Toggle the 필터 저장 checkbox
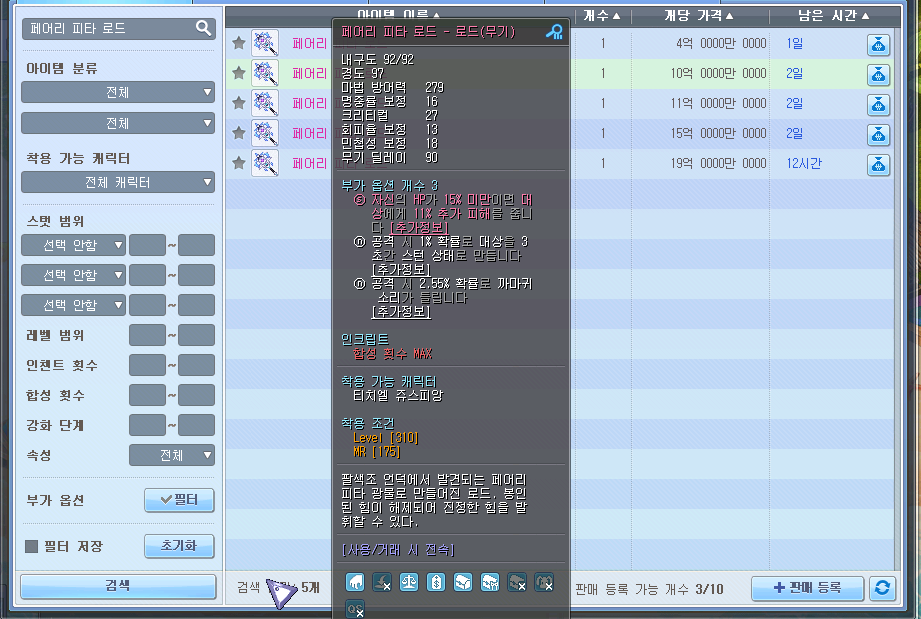This screenshot has width=921, height=619. tap(32, 547)
